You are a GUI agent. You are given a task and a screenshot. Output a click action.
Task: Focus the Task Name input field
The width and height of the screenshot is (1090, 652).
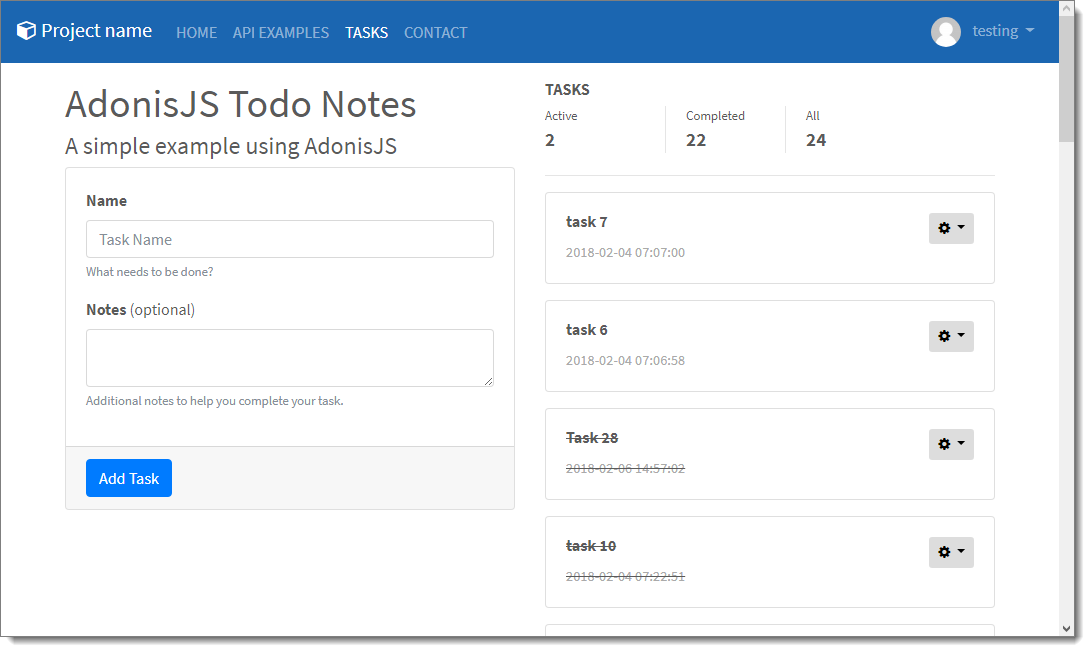pos(290,239)
